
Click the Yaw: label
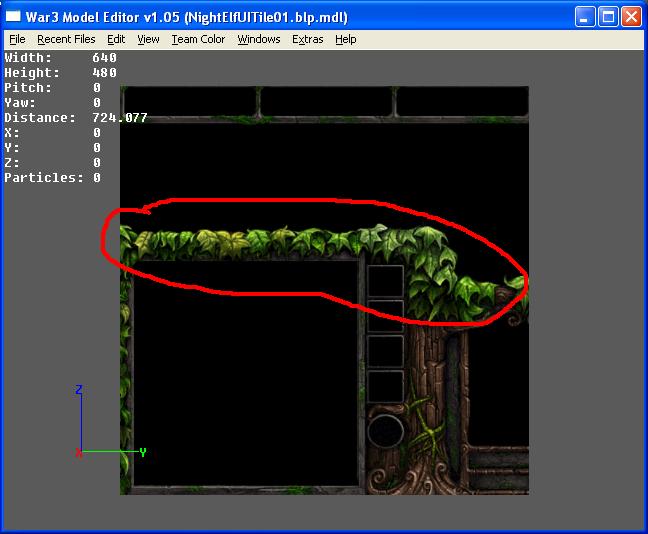[20, 103]
